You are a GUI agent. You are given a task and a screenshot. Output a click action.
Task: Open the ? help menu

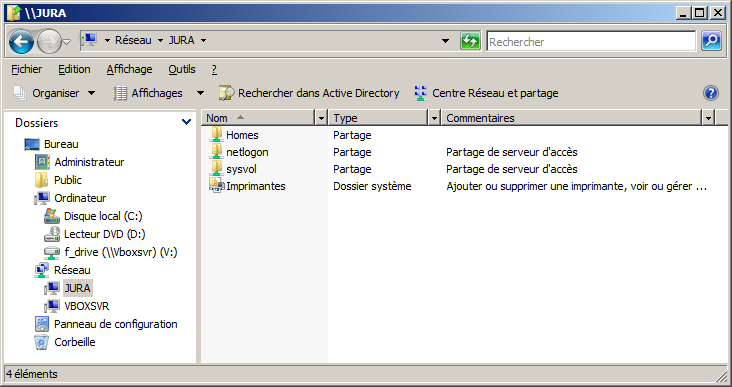(214, 69)
